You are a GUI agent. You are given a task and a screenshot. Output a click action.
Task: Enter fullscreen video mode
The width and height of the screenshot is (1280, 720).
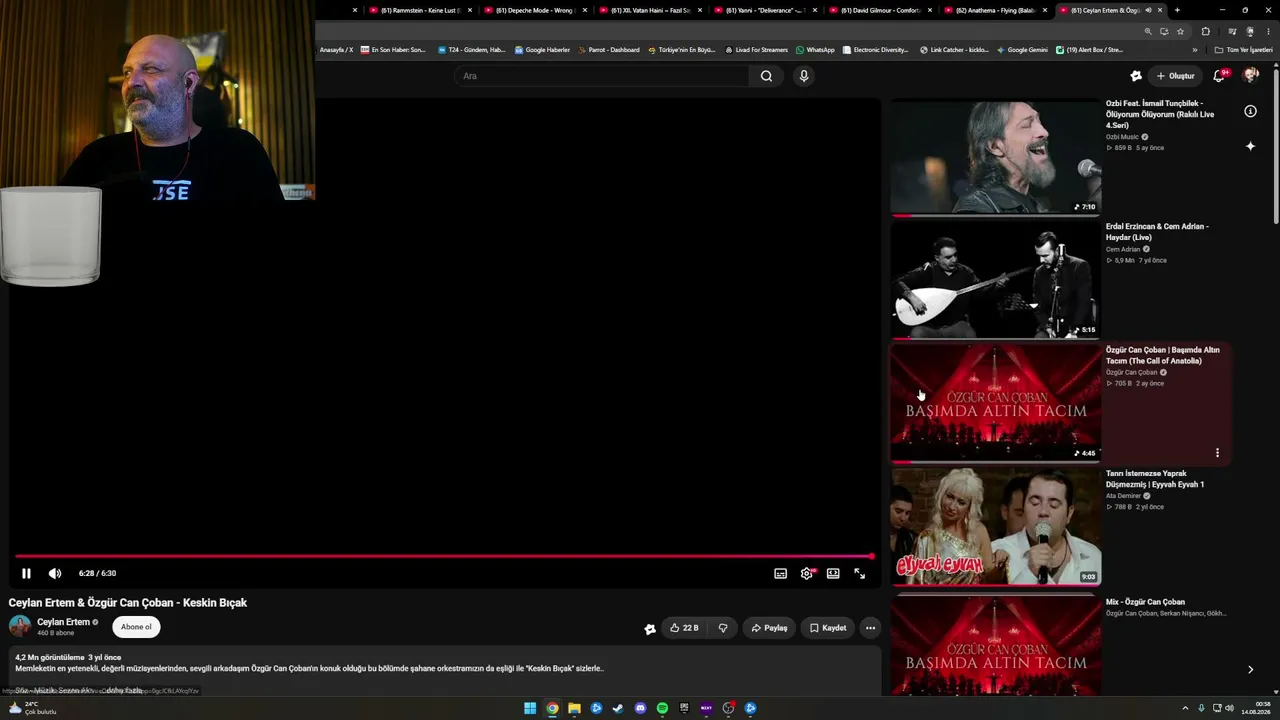coord(859,573)
